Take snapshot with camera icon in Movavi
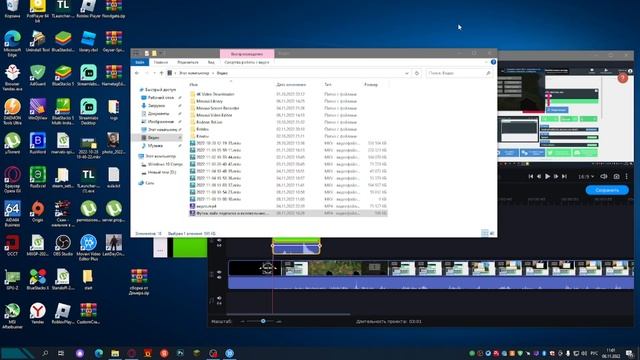The height and width of the screenshot is (360, 640). tap(616, 176)
